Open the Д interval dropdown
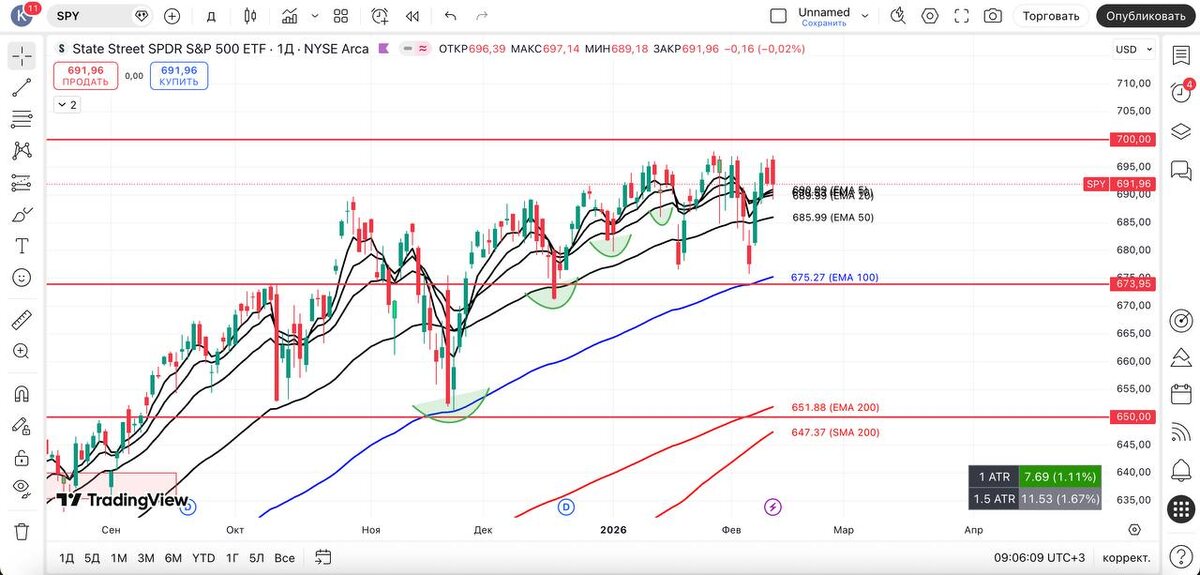Screen dimensions: 1200x575 (210, 16)
